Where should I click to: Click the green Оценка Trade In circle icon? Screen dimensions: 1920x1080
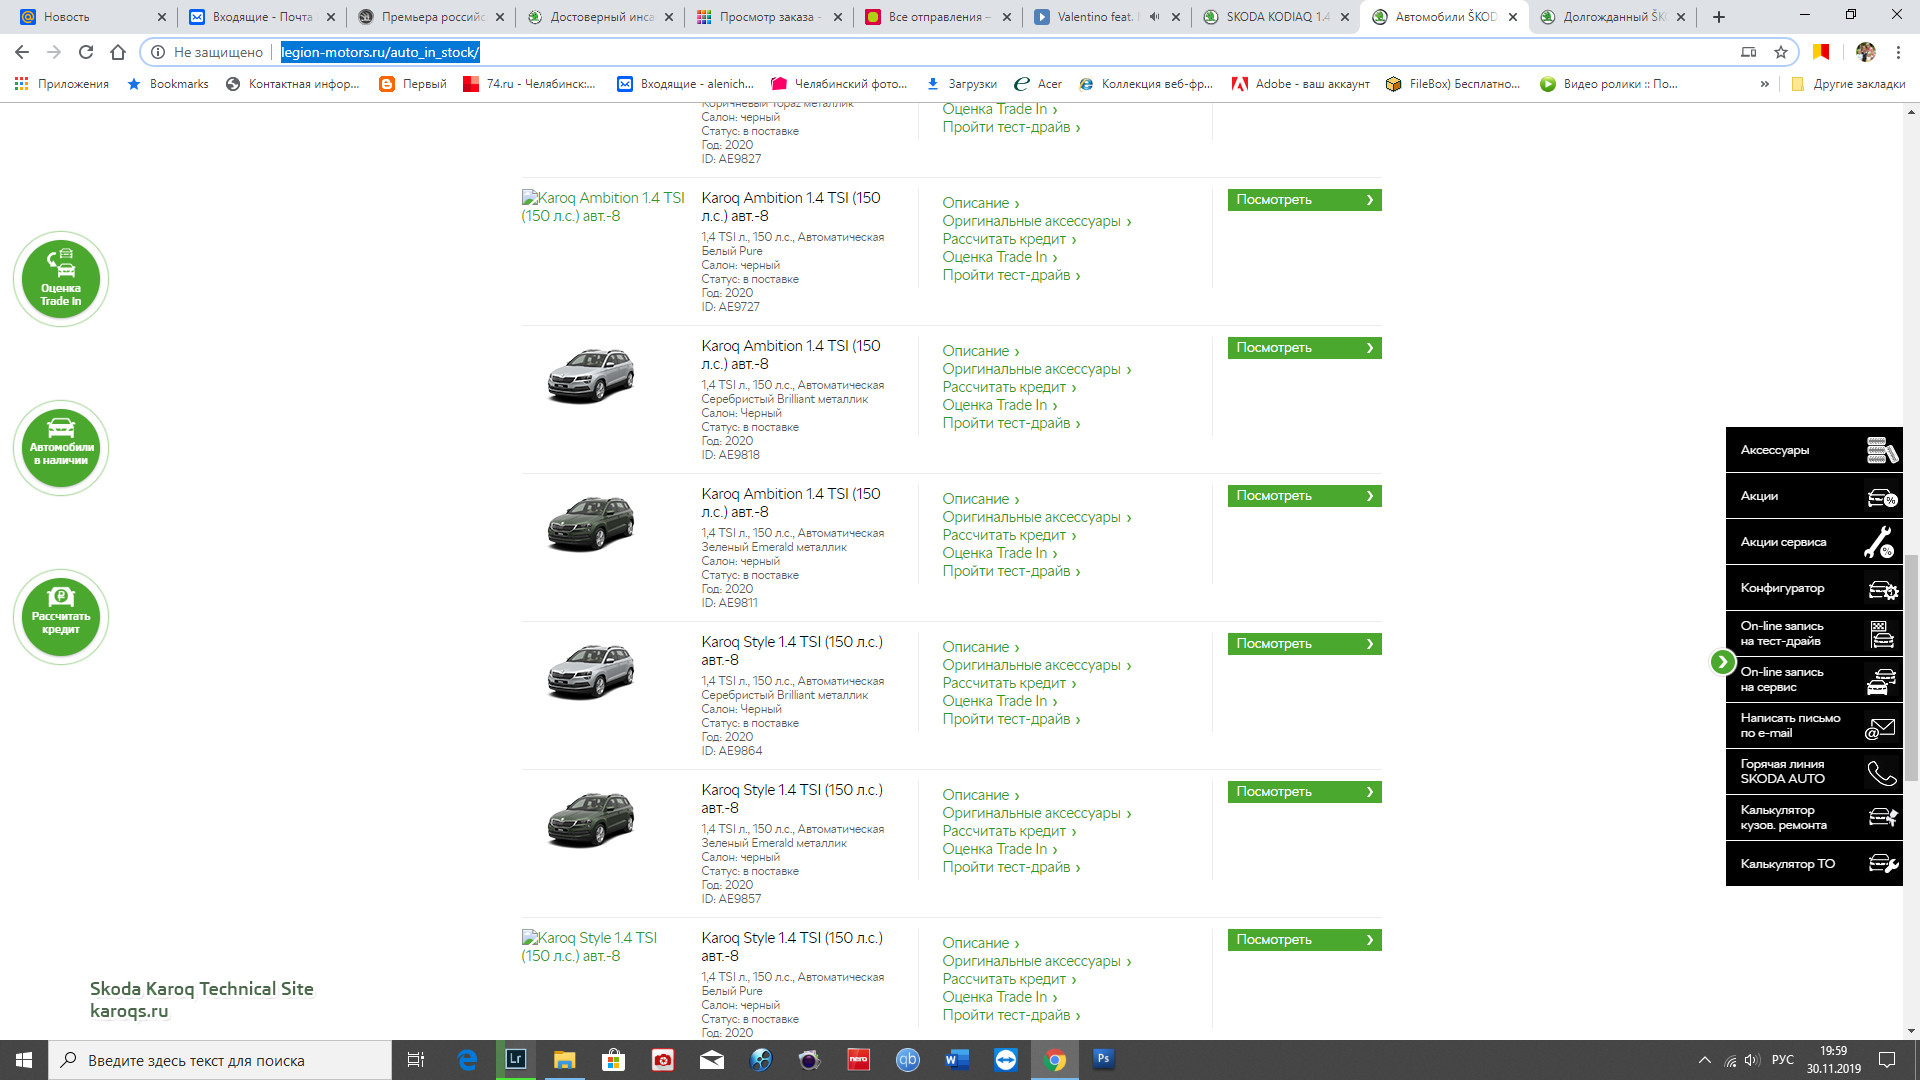61,278
